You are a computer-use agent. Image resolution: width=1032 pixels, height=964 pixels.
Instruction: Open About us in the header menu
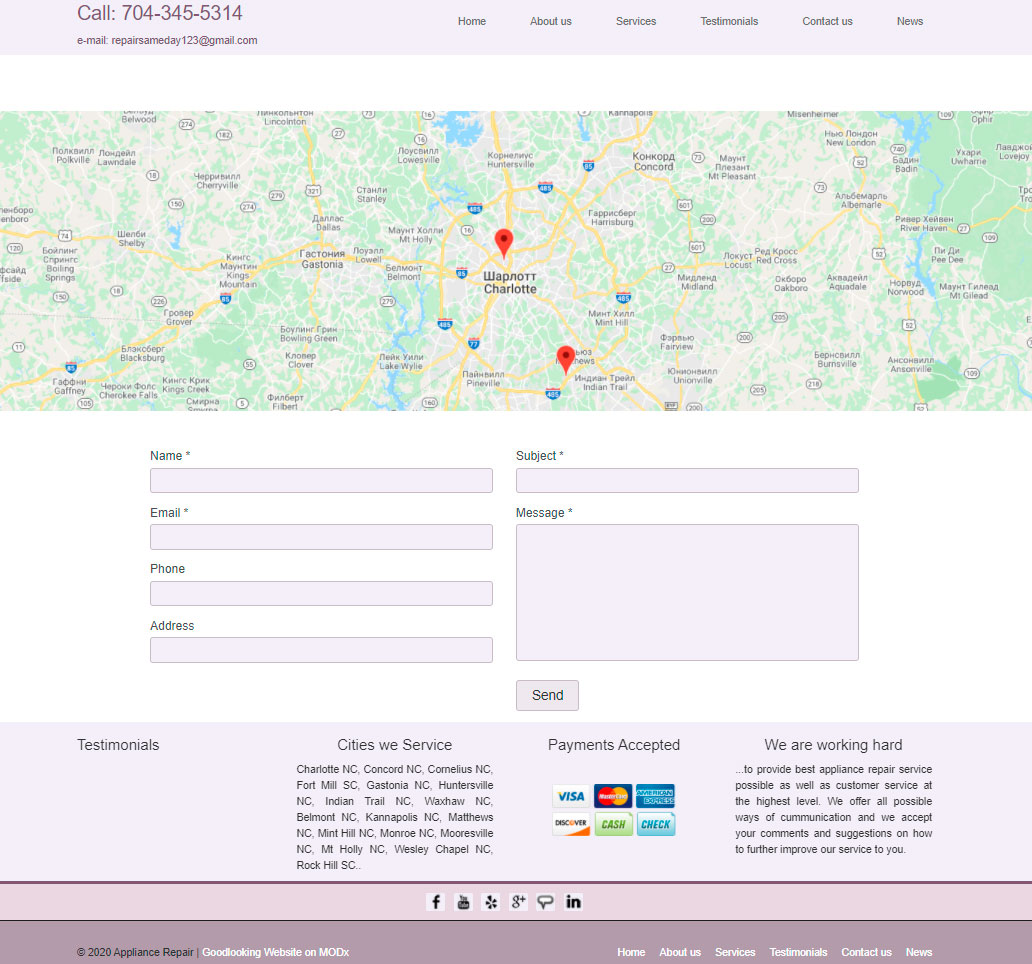tap(551, 21)
